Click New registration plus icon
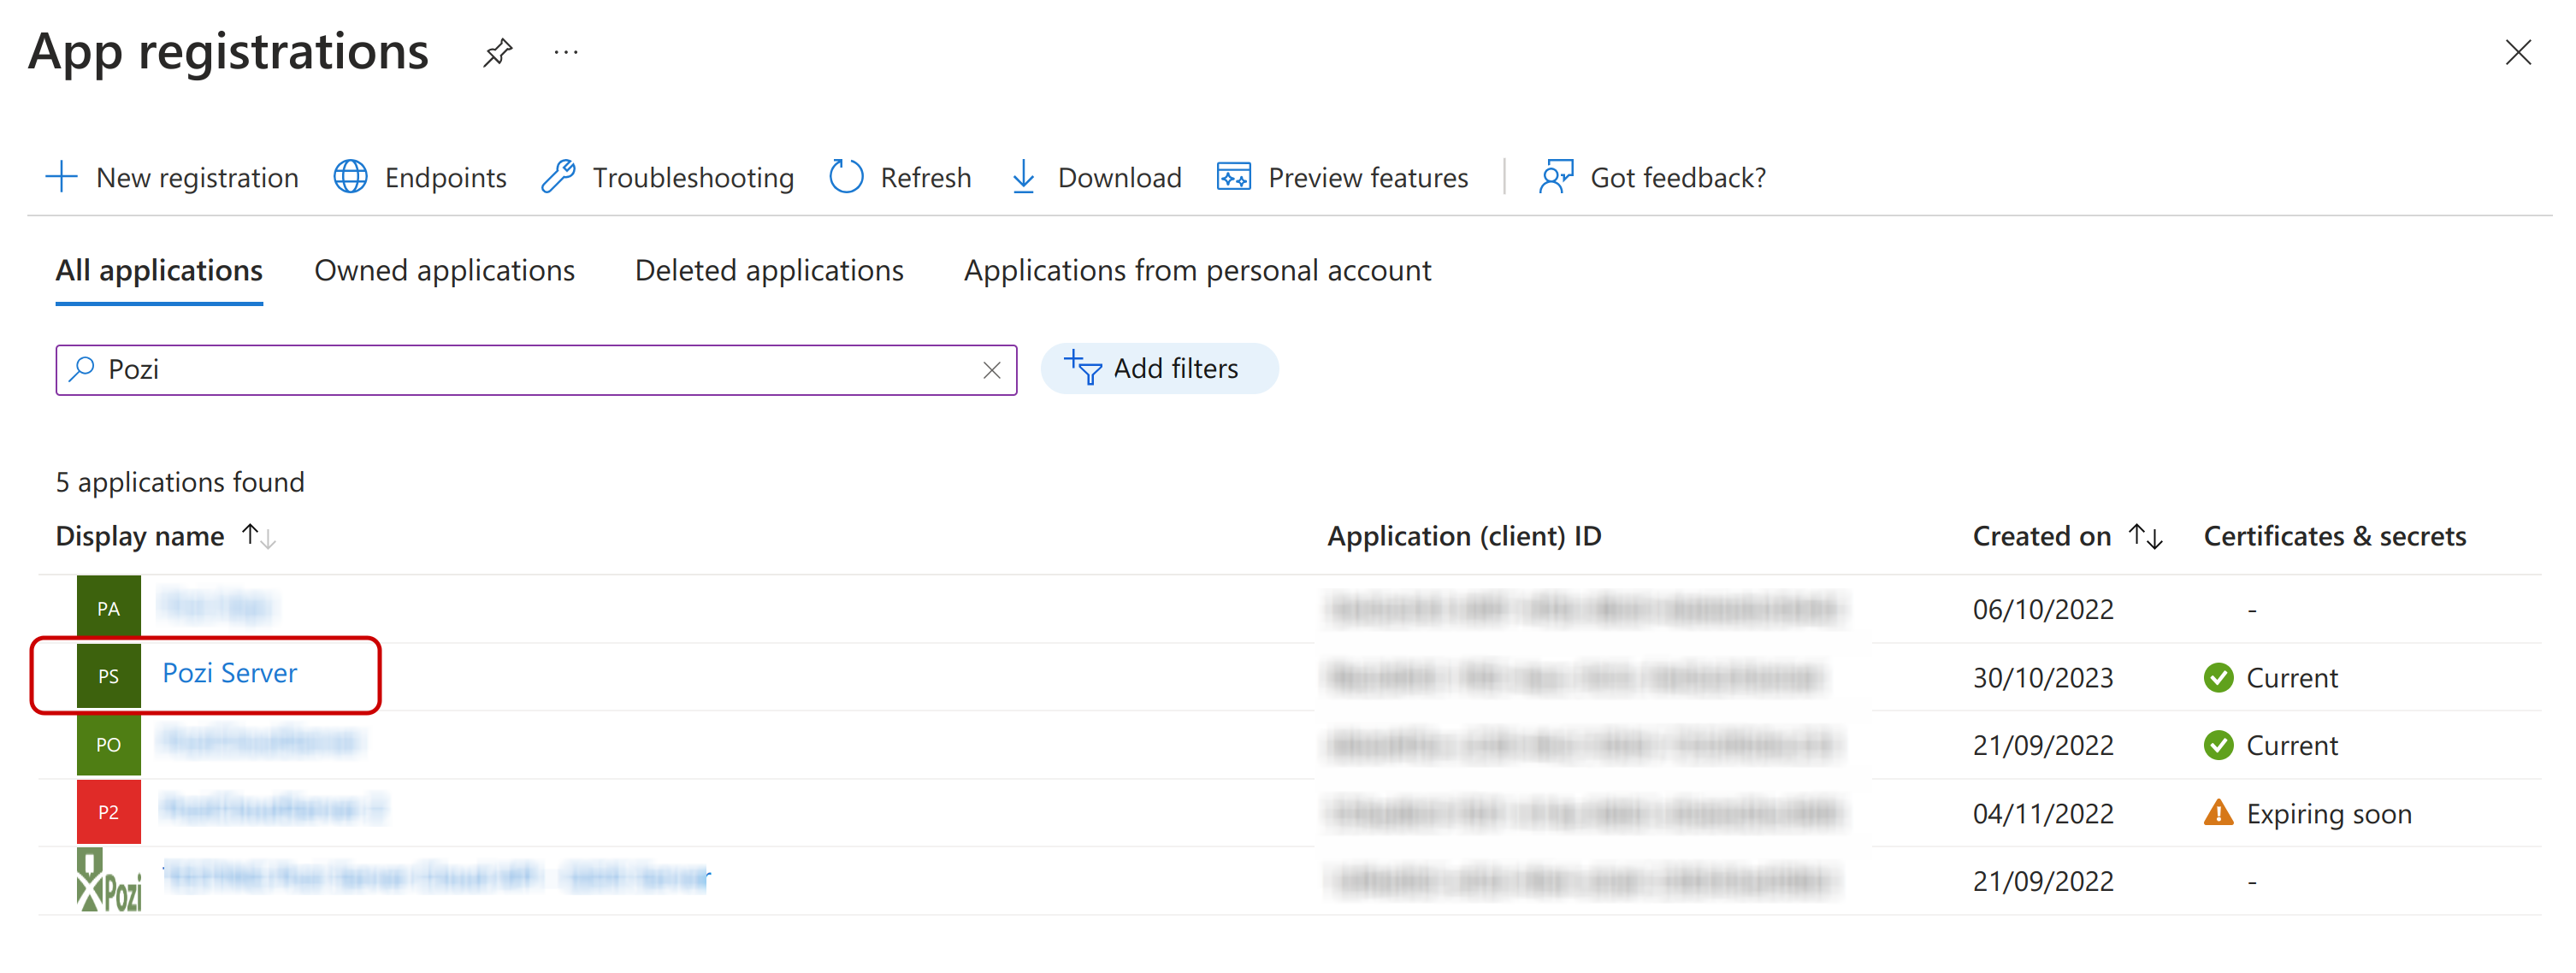Screen dimensions: 2576x973 pyautogui.click(x=61, y=177)
